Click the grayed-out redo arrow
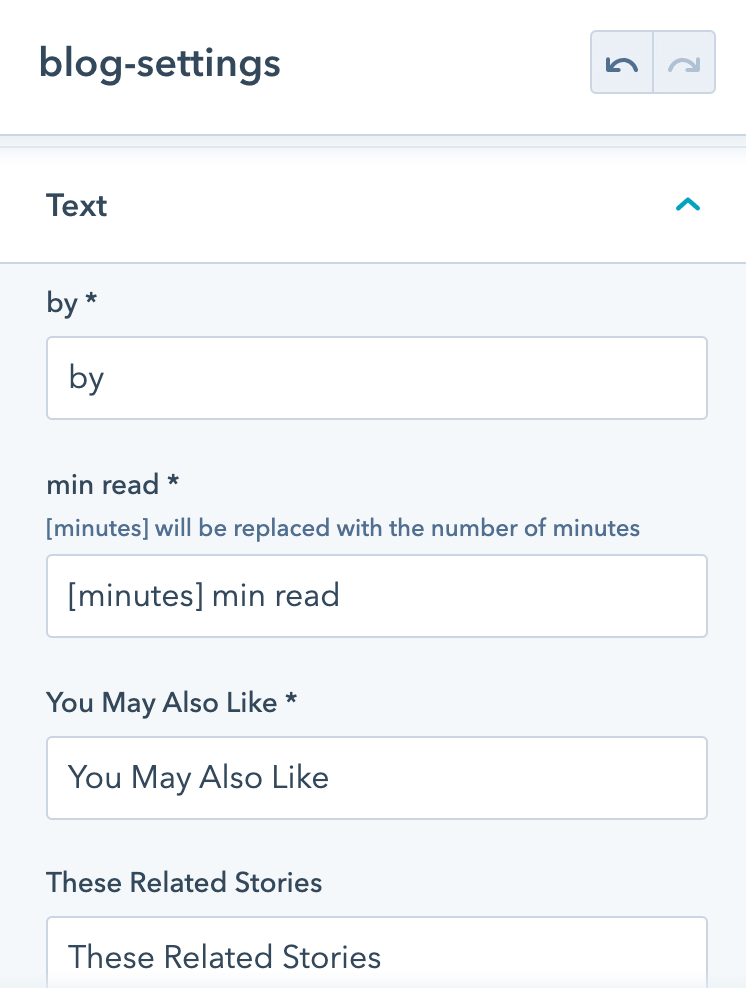The height and width of the screenshot is (988, 746). 684,62
